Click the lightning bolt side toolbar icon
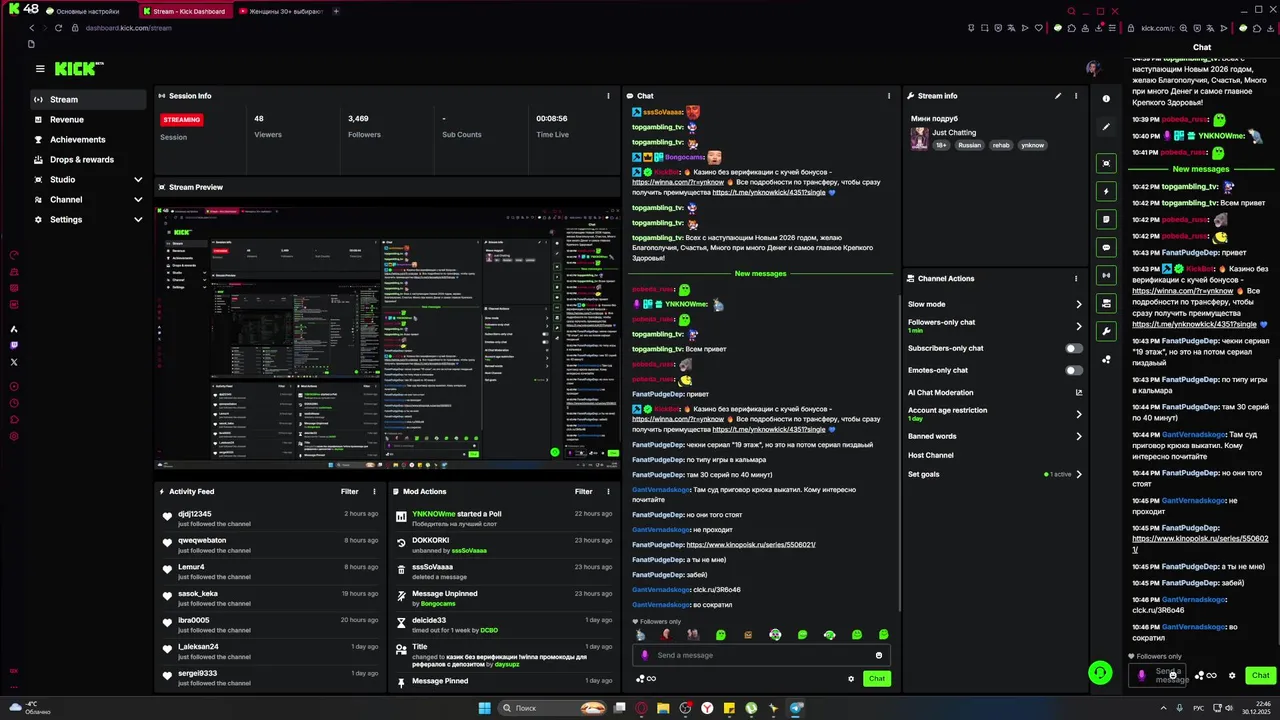 1106,191
